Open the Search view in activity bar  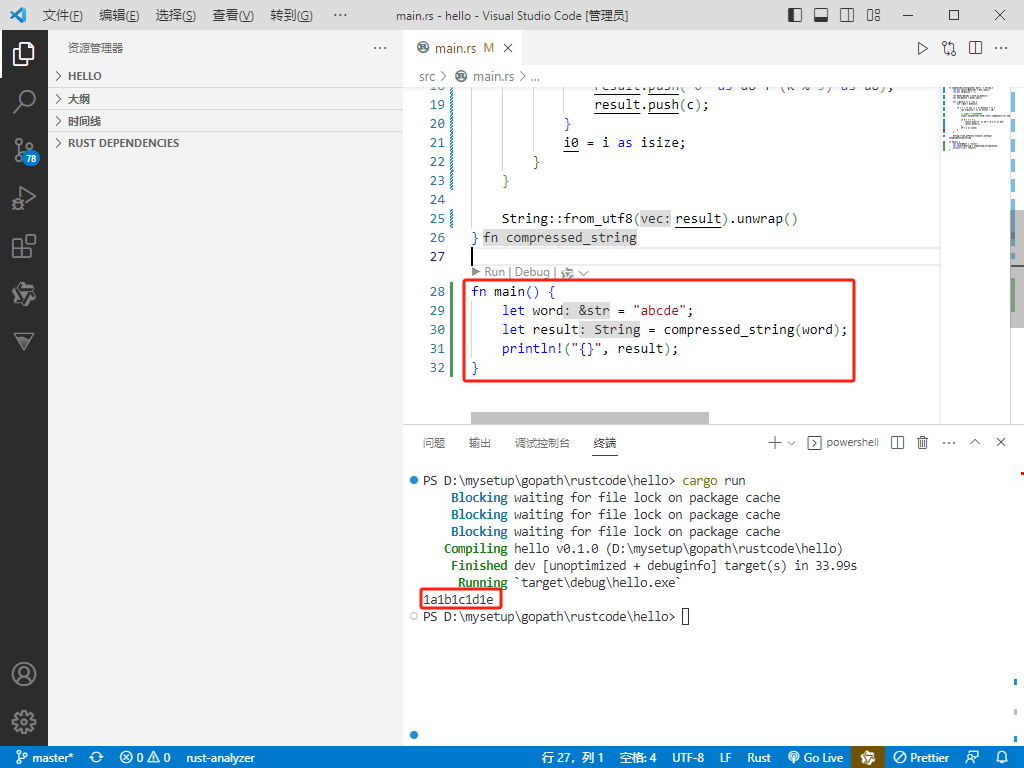(24, 102)
